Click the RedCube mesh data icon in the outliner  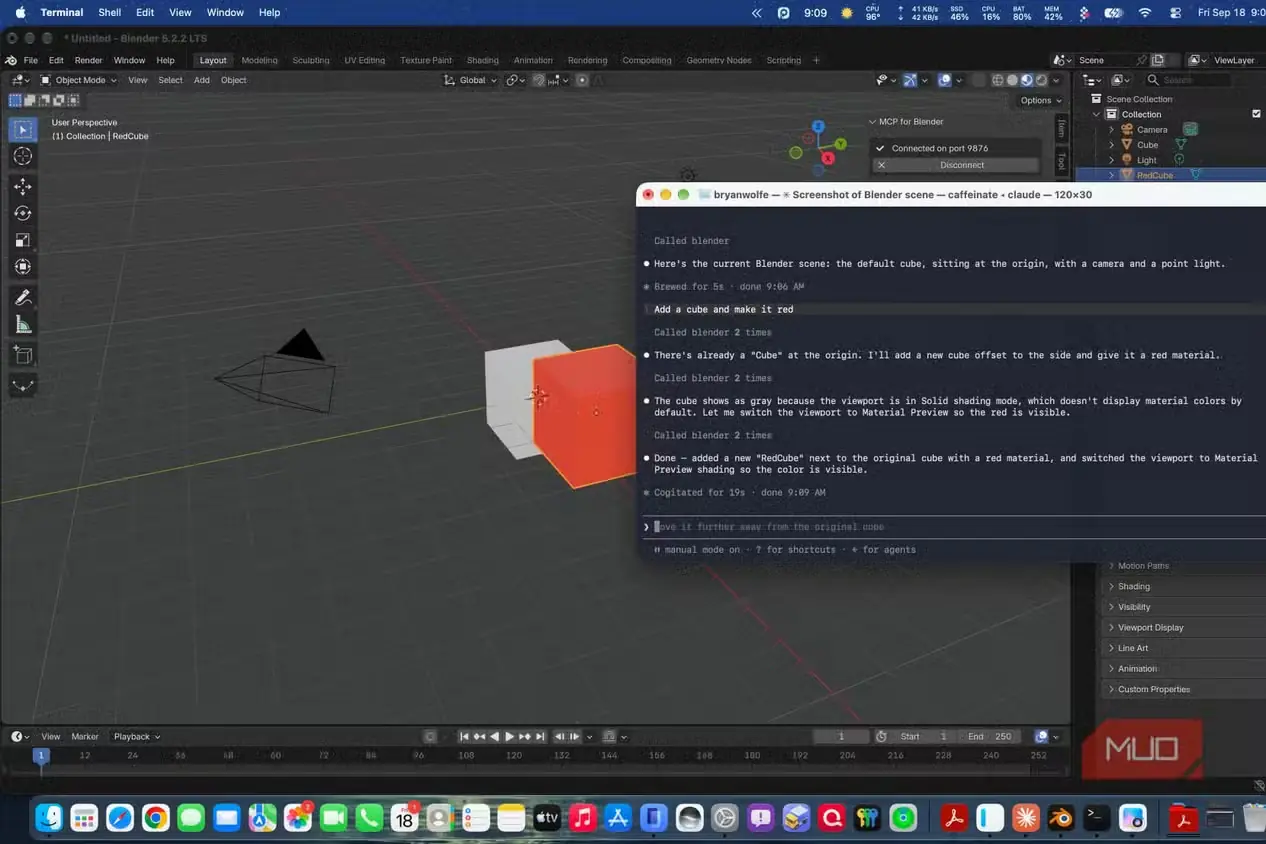[x=1195, y=175]
